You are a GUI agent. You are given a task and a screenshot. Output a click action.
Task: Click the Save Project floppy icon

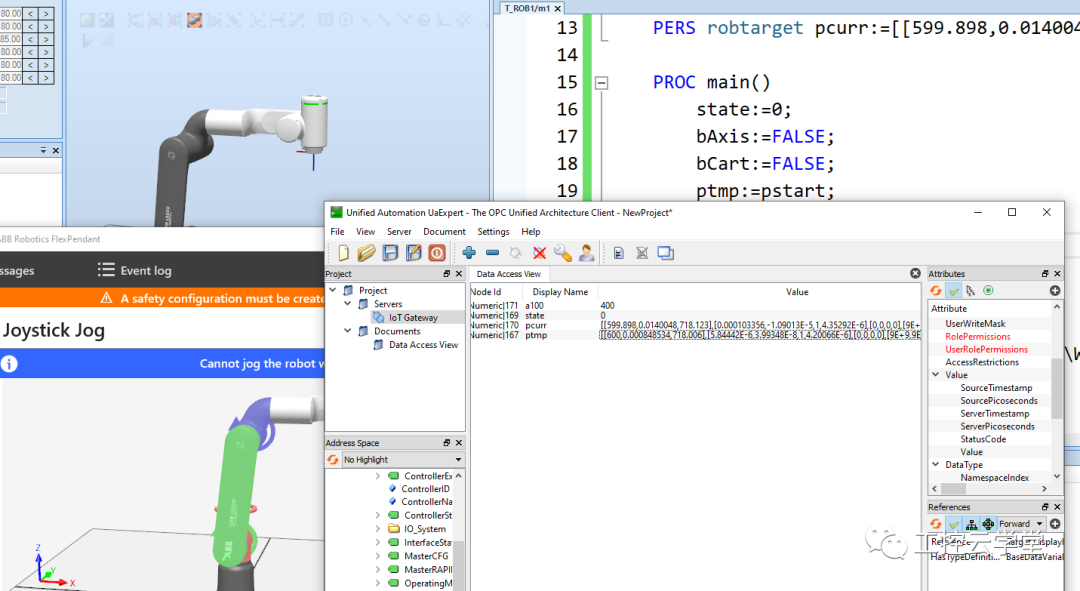coord(390,253)
